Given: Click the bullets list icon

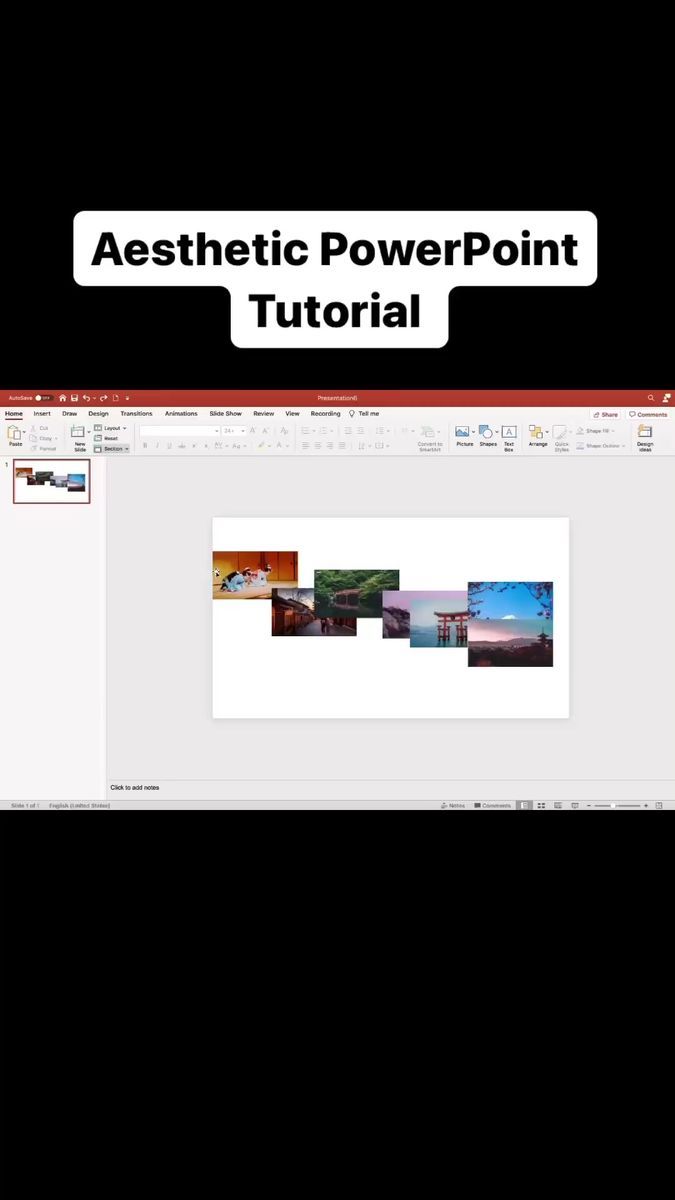Looking at the screenshot, I should 305,431.
